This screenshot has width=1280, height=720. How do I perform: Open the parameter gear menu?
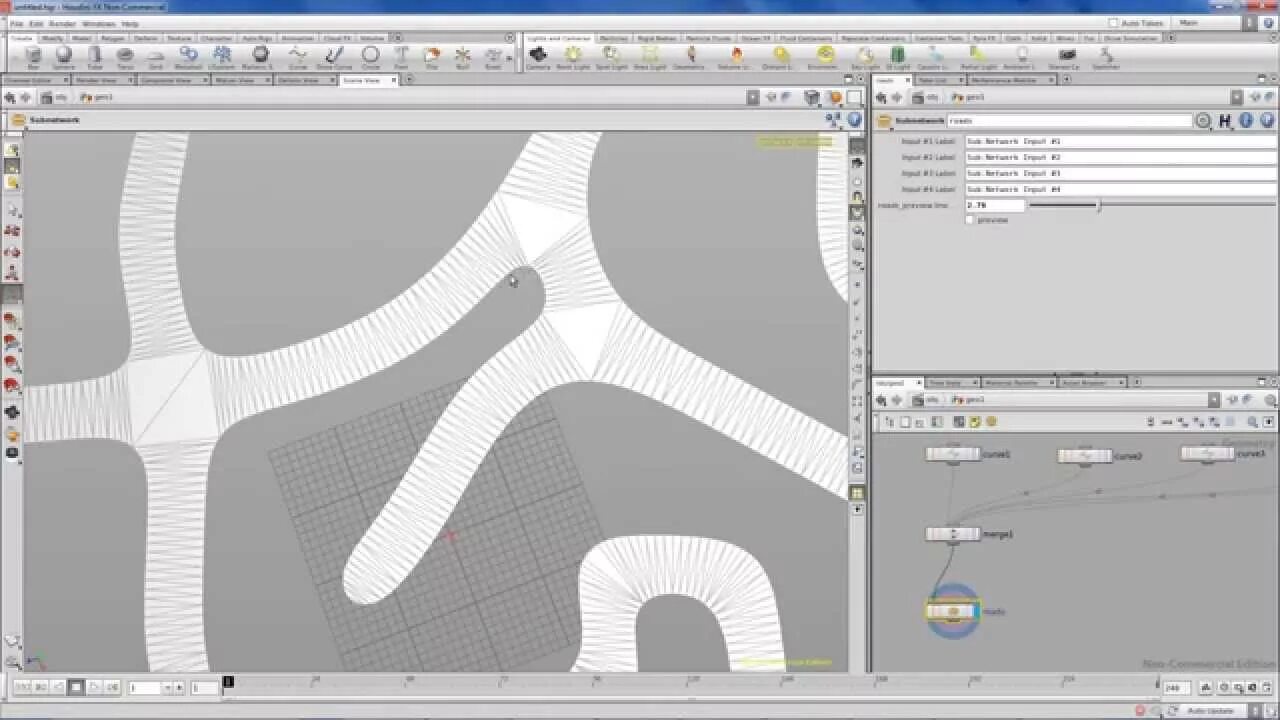[1203, 120]
